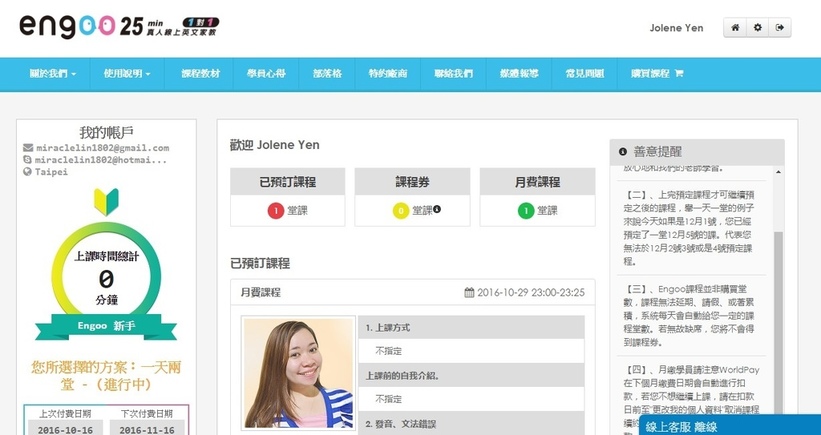
Task: Open the 線上客服 離線 chat bar
Action: [714, 425]
